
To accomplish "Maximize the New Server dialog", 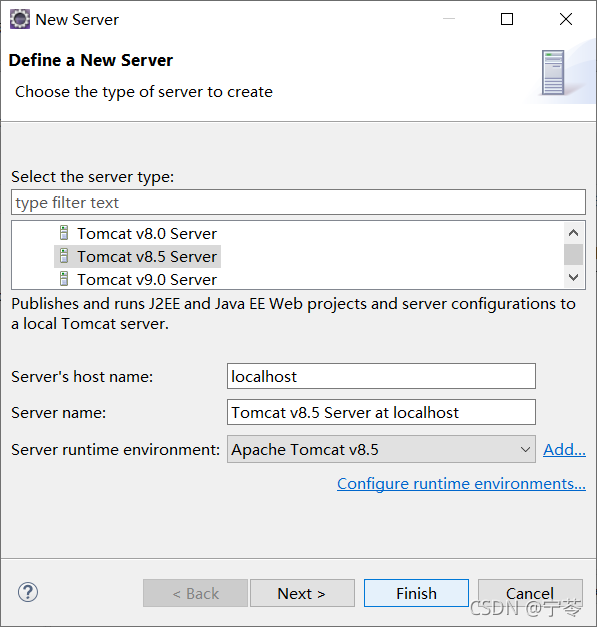I will click(x=507, y=19).
